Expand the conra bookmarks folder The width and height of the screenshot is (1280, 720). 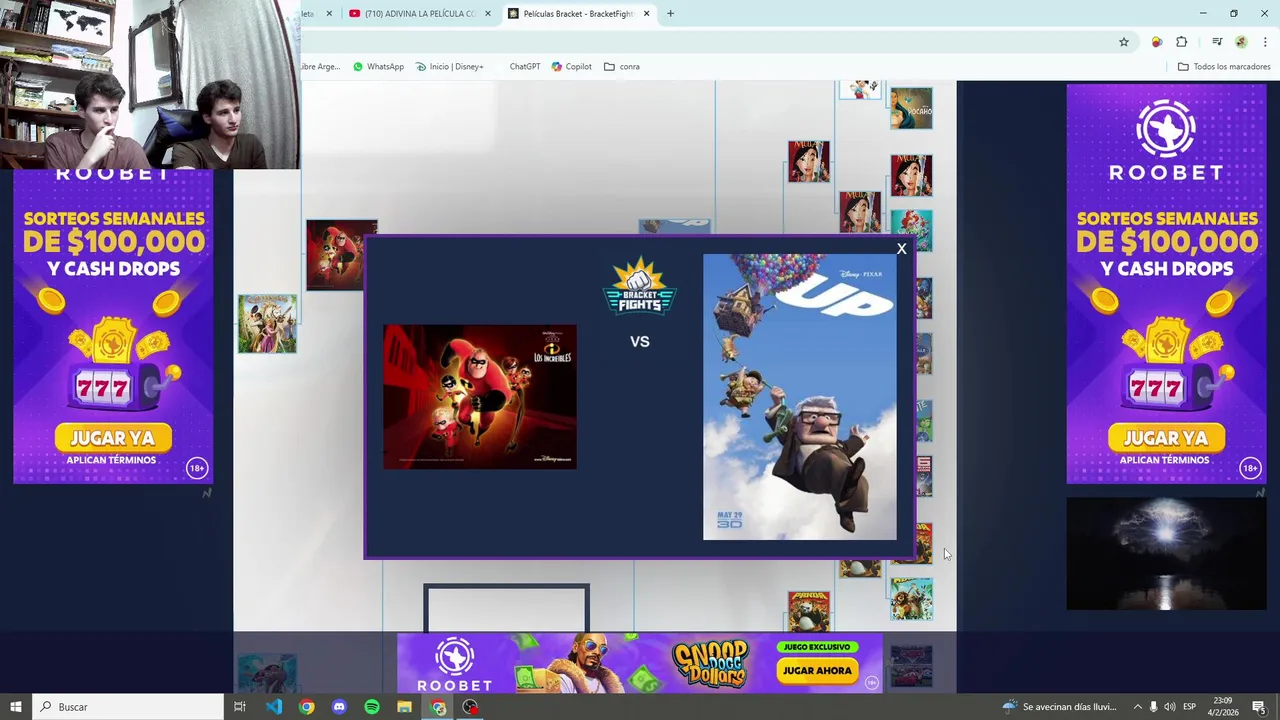point(622,67)
